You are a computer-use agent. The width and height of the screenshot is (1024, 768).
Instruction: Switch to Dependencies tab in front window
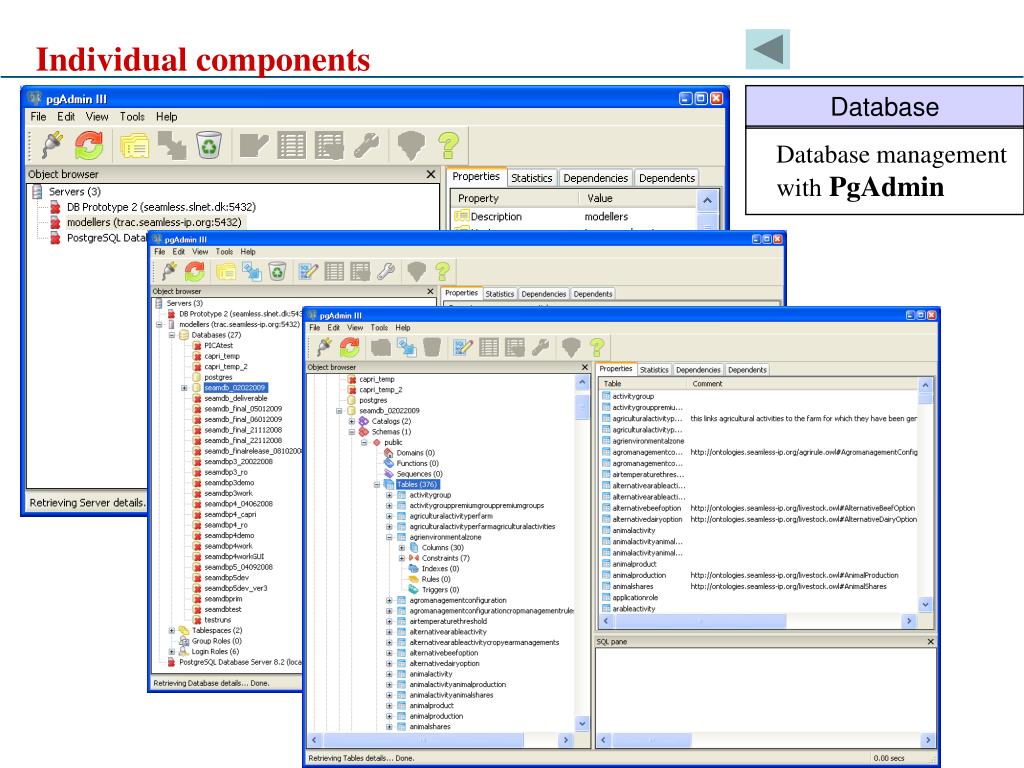698,370
